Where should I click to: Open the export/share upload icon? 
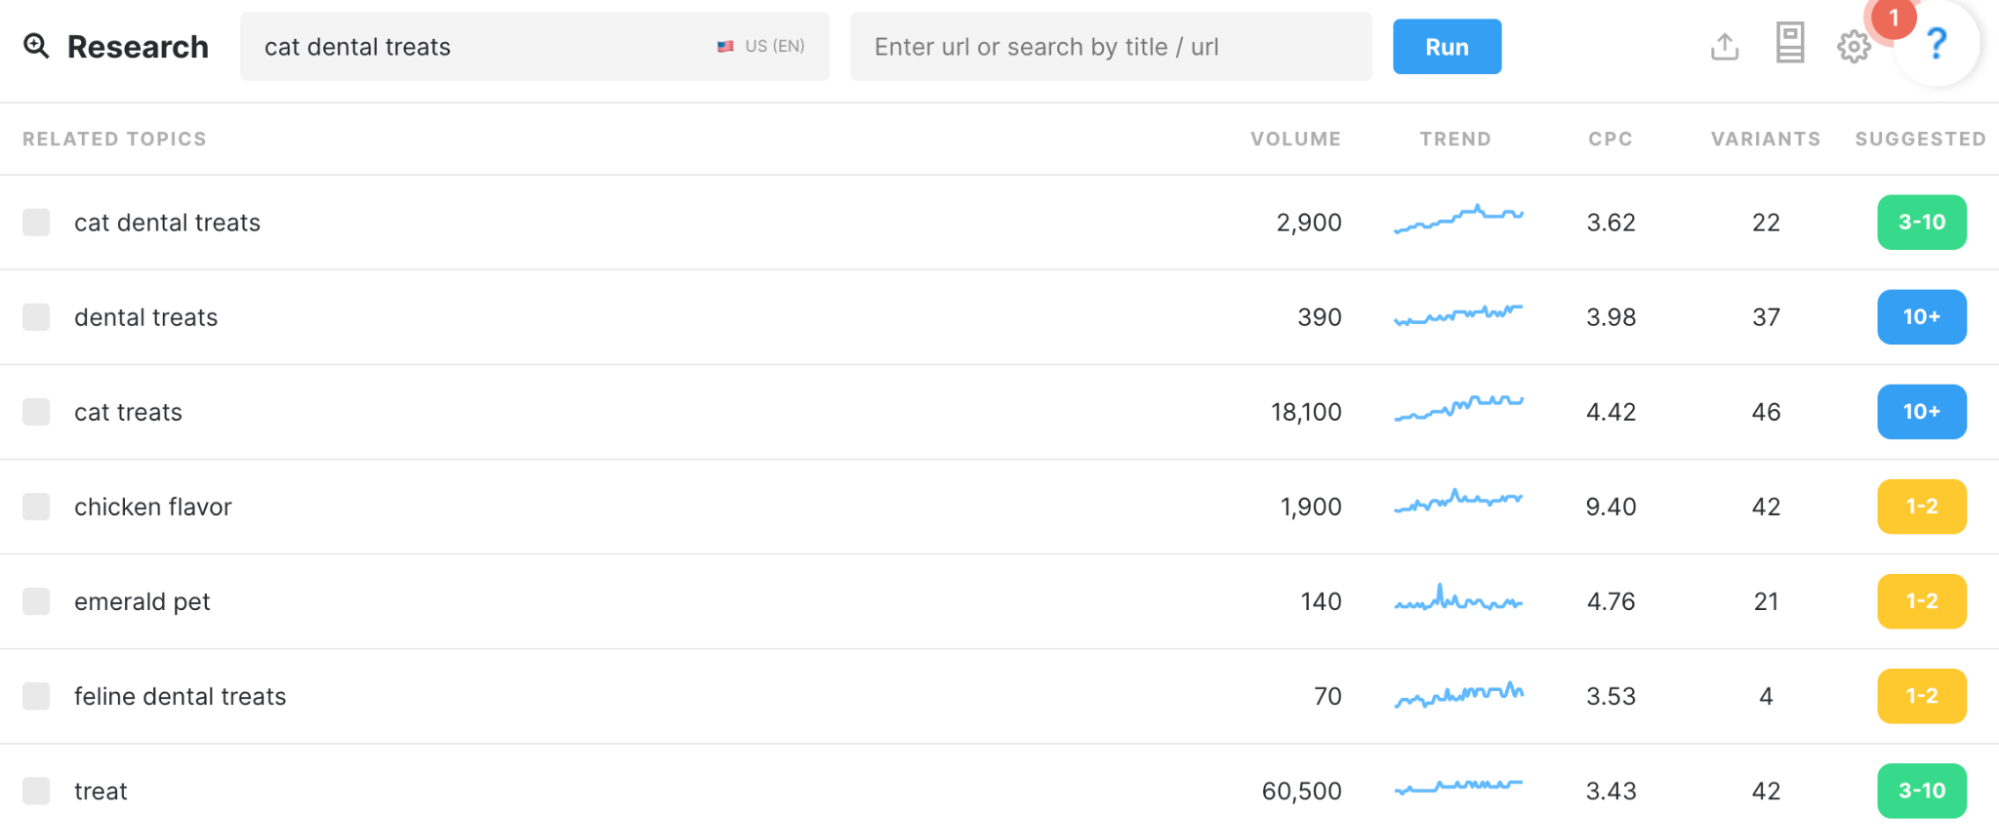click(x=1725, y=46)
